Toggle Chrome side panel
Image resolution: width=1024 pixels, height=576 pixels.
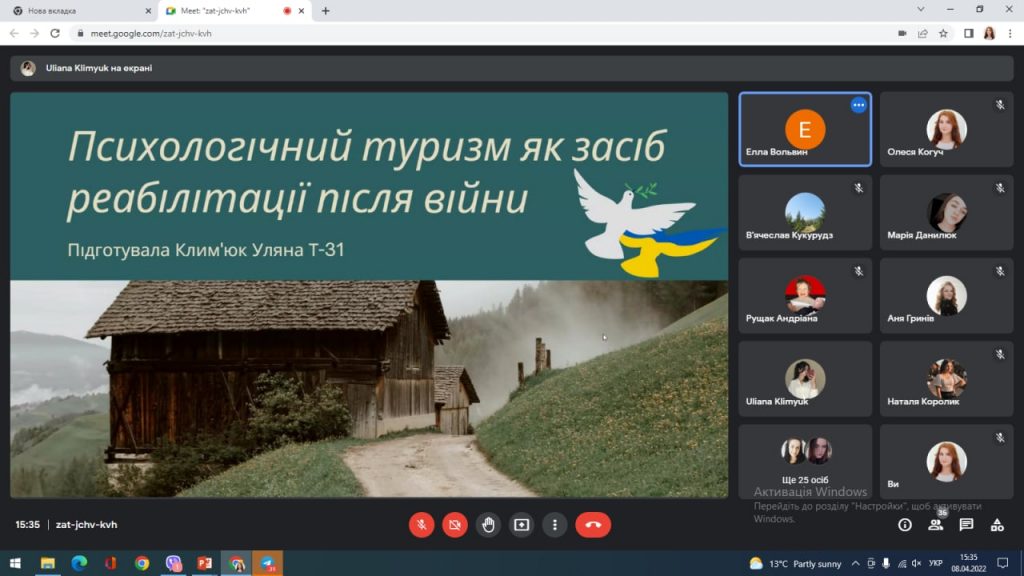(968, 33)
